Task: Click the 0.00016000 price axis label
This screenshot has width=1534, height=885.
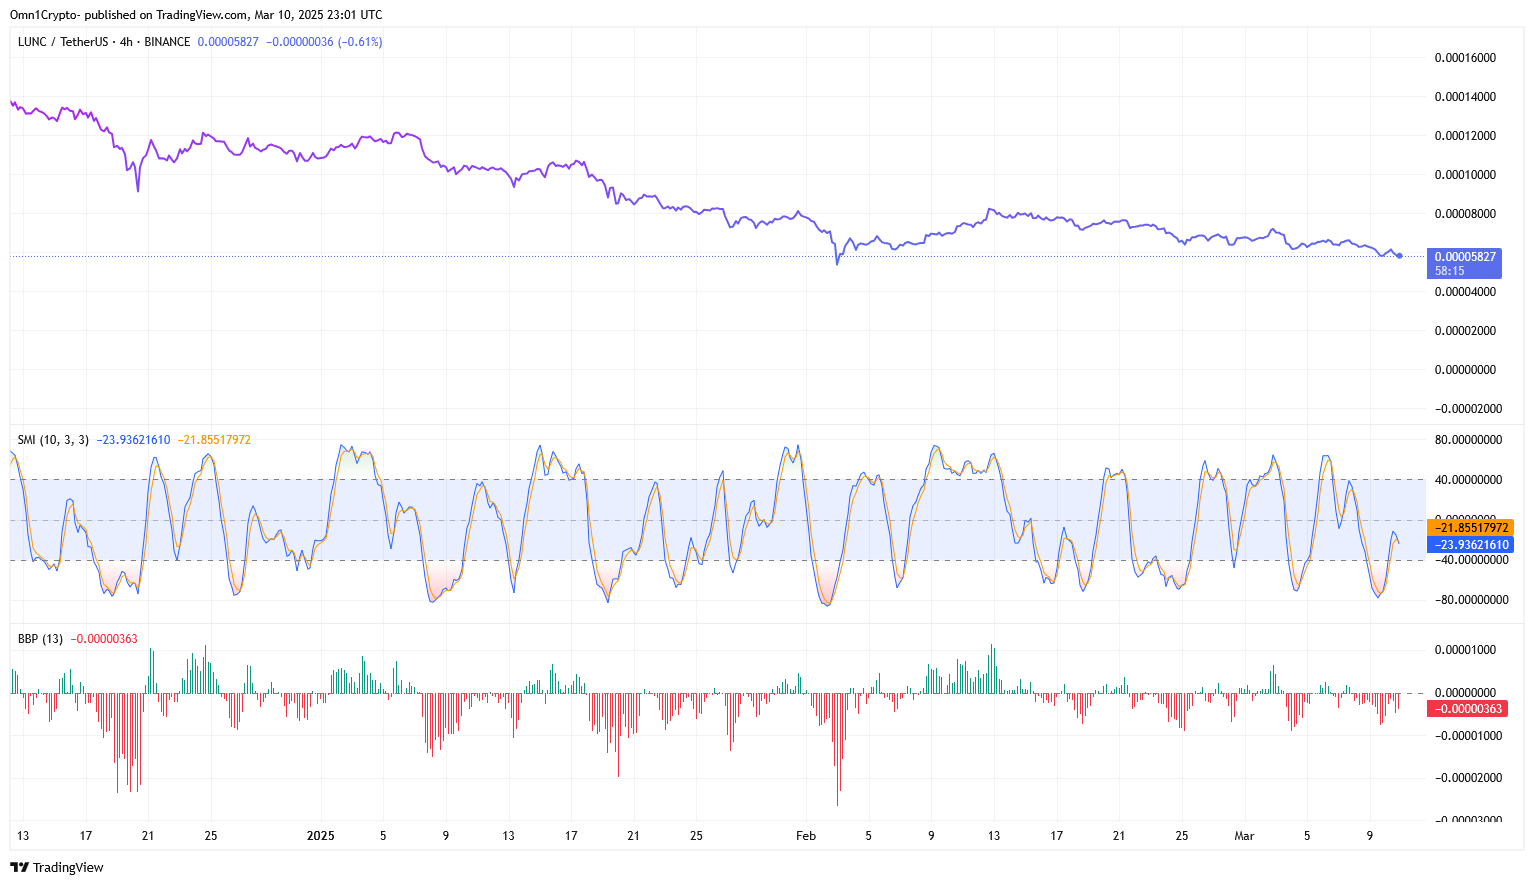Action: coord(1465,58)
